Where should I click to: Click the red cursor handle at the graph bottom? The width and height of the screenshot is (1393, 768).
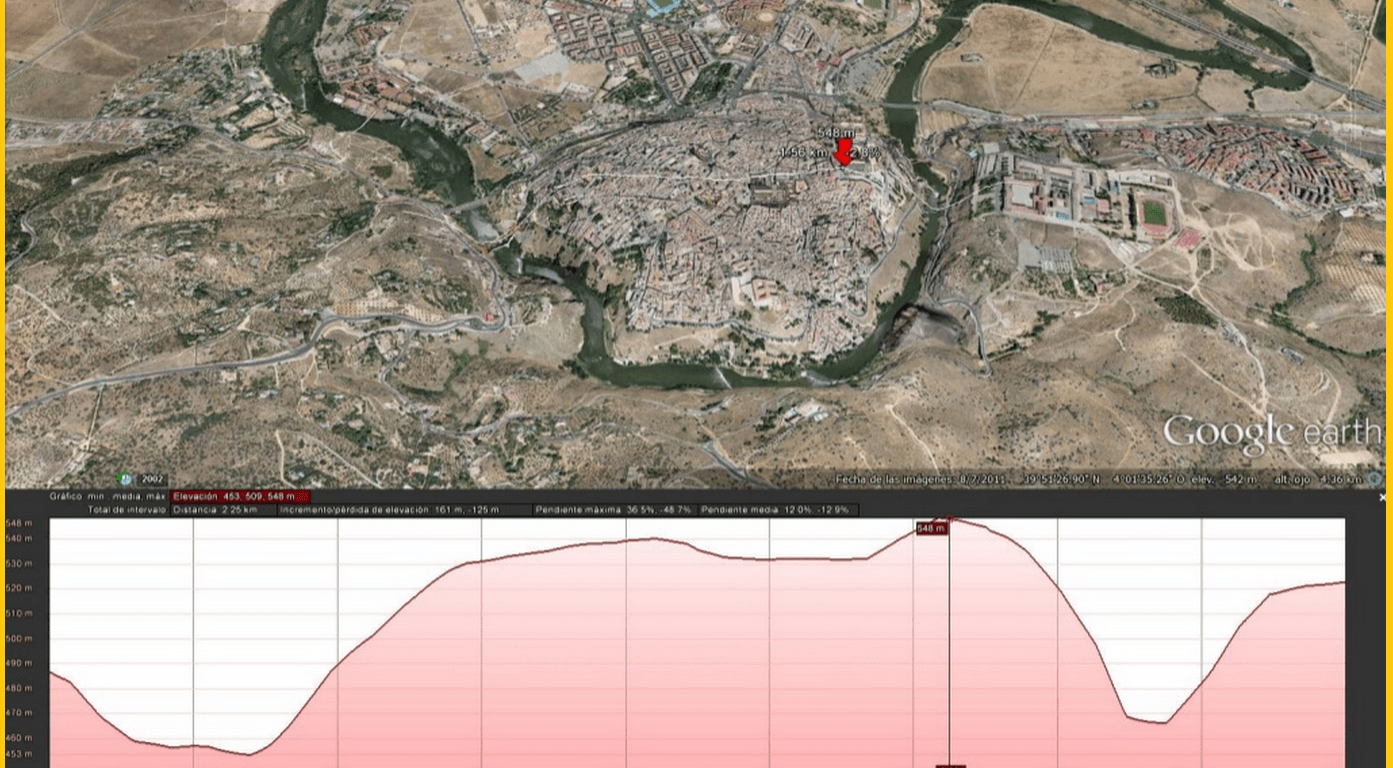[950, 765]
